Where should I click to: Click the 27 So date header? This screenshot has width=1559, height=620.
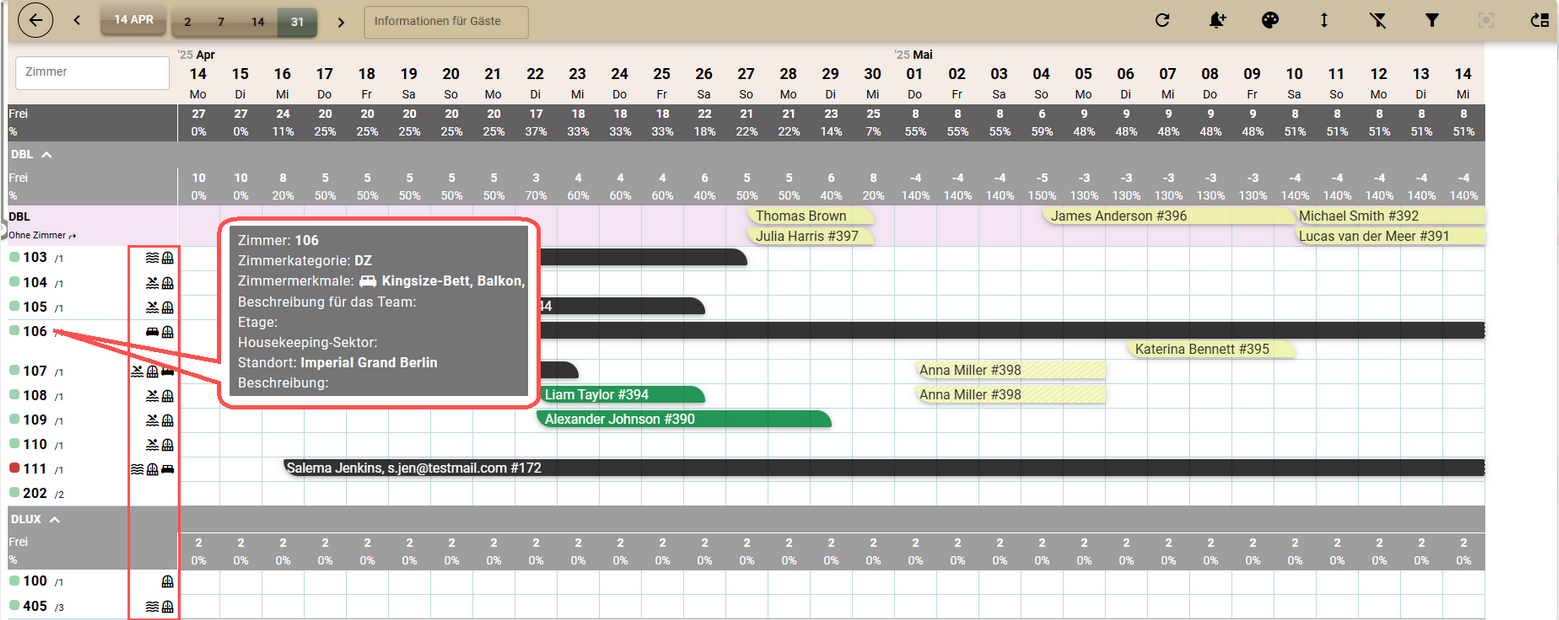coord(746,81)
